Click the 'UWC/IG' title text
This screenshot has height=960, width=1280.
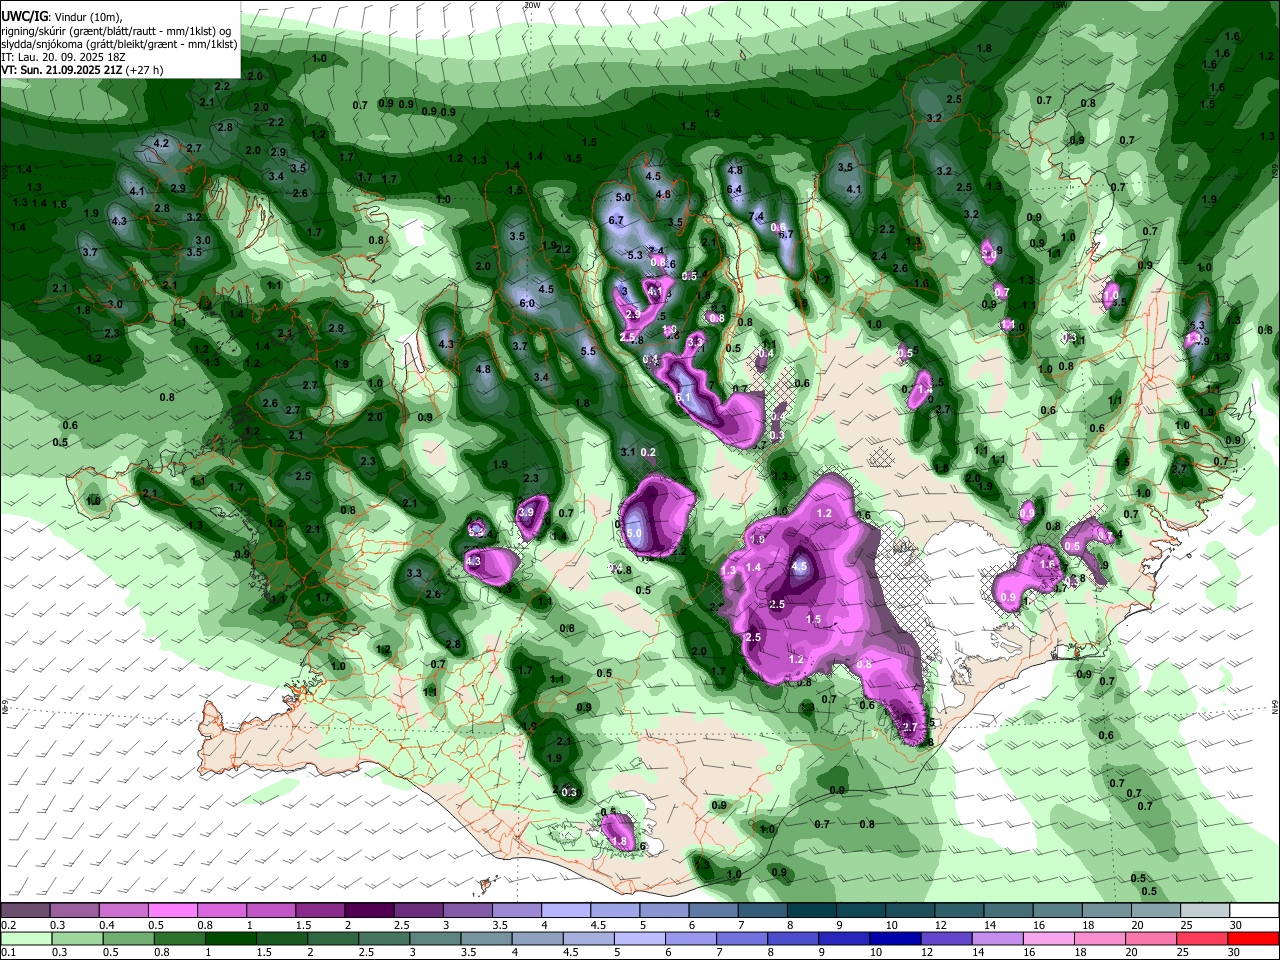[24, 17]
